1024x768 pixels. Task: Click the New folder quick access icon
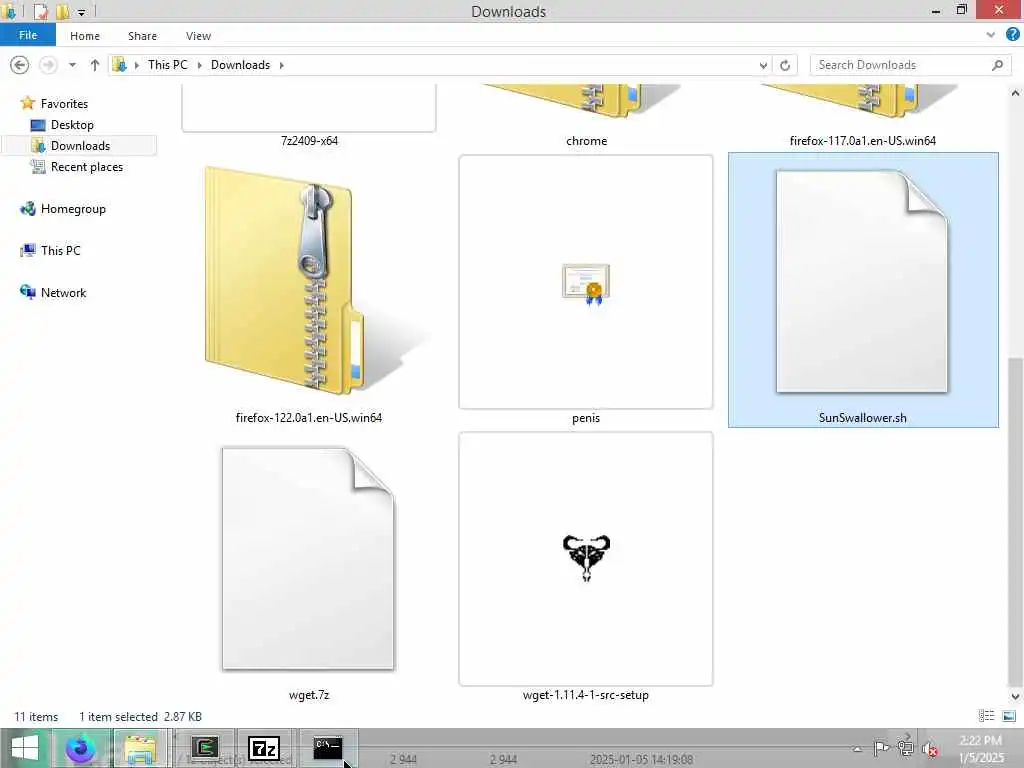(x=63, y=11)
